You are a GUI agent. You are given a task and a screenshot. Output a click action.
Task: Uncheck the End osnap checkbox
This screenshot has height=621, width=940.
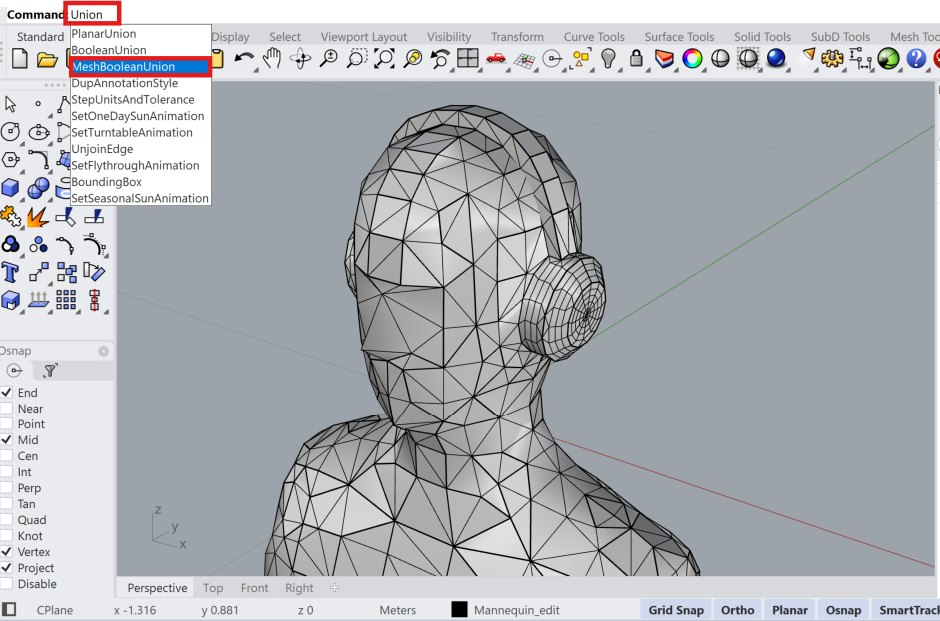7,393
